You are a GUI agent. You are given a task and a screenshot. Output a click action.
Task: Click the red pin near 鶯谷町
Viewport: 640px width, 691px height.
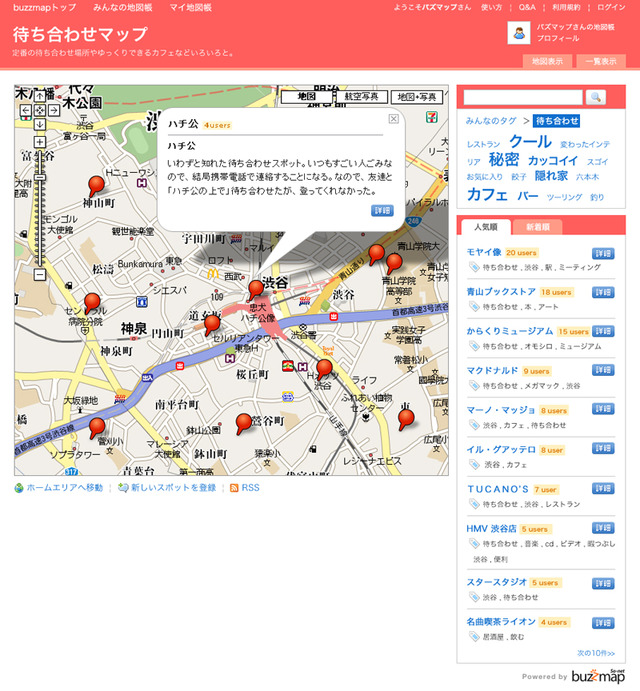(x=243, y=424)
